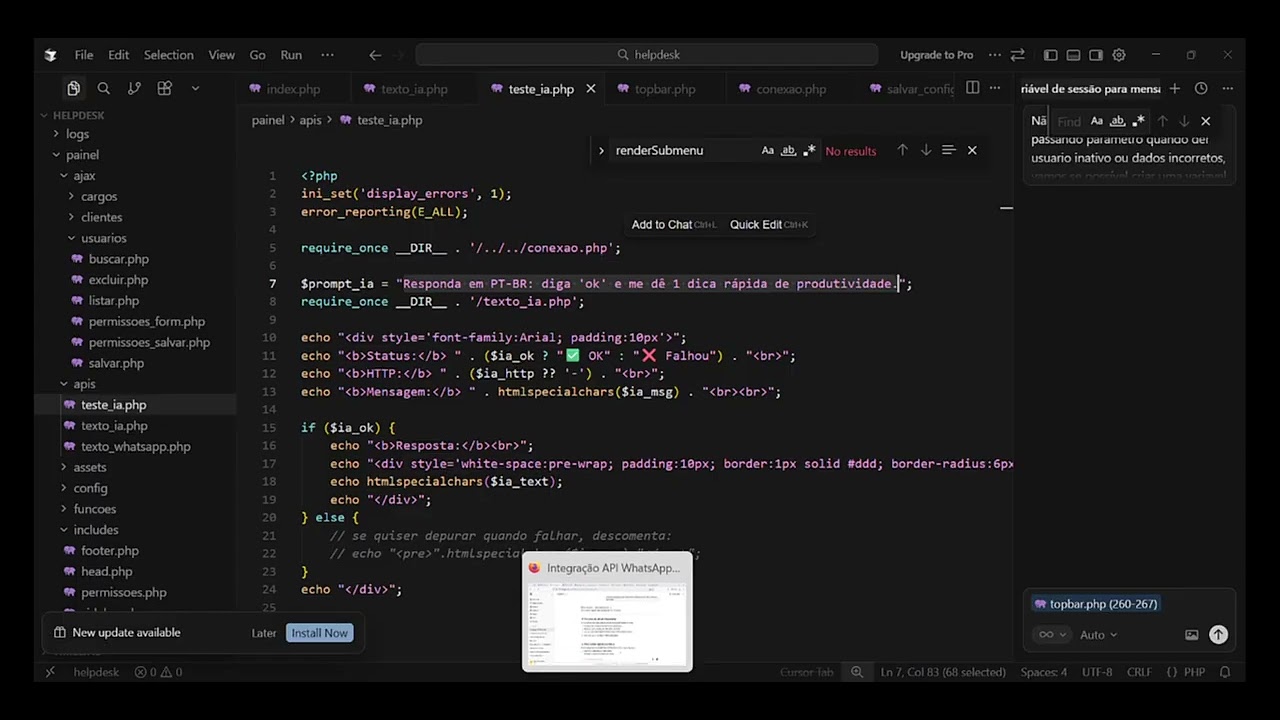This screenshot has height=720, width=1280.
Task: Show chat history clock icon
Action: tap(1201, 89)
